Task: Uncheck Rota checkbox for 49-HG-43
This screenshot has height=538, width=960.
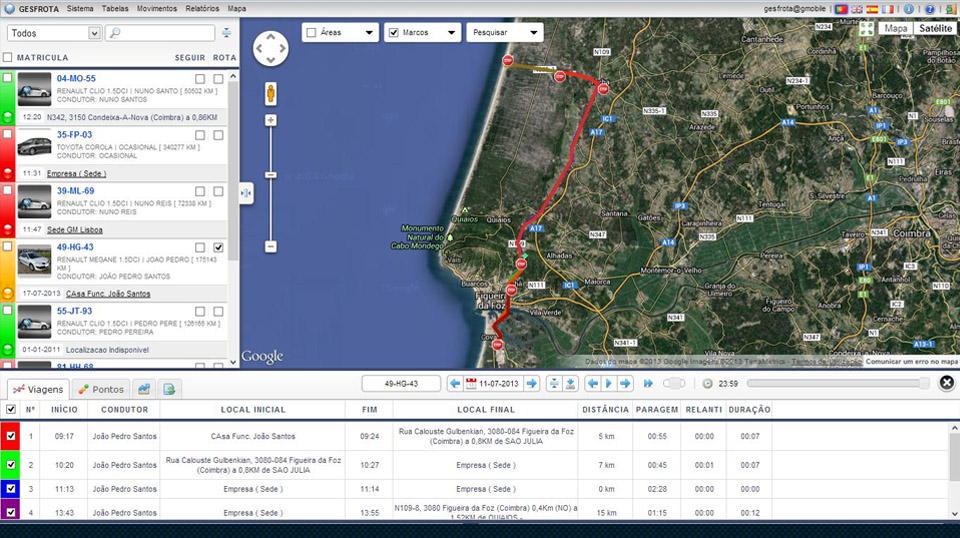Action: (x=219, y=248)
